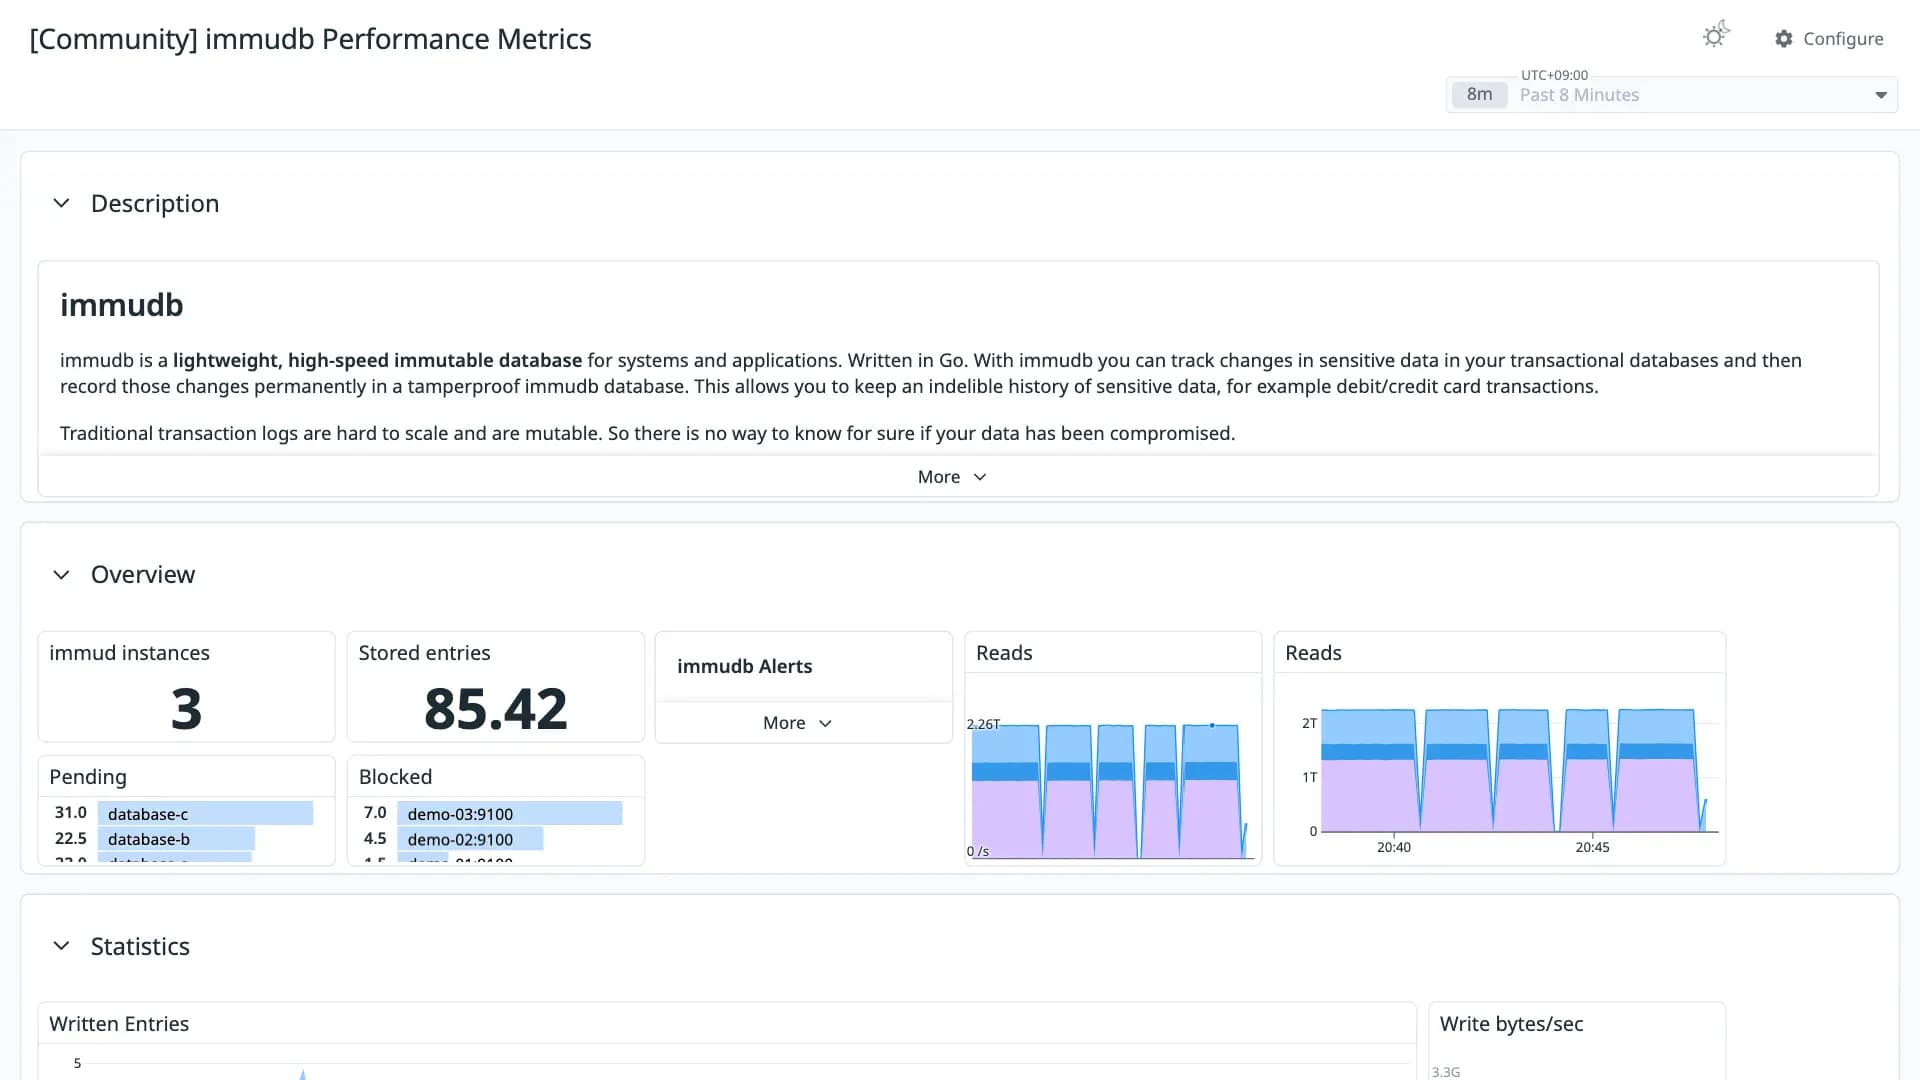
Task: Click the dashboard title immudb Performance Metrics
Action: coord(310,39)
